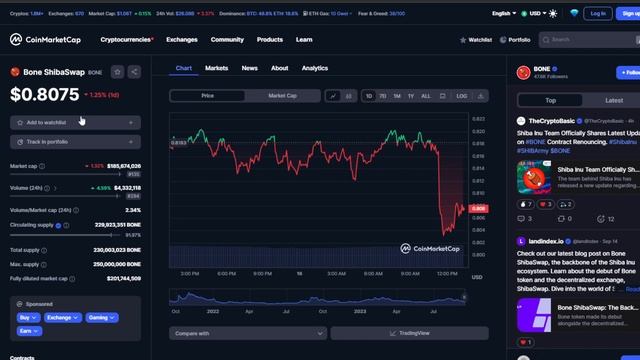This screenshot has height=360, width=640.
Task: Open the reaction counter showing 12
Action: (x=606, y=219)
